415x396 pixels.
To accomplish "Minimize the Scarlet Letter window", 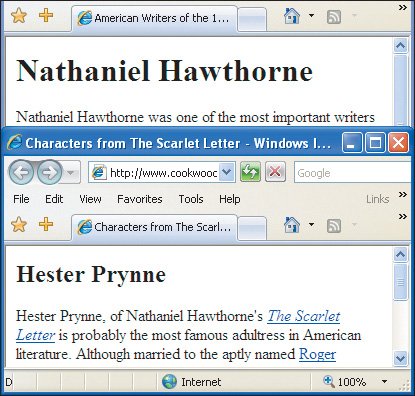I will (x=351, y=143).
